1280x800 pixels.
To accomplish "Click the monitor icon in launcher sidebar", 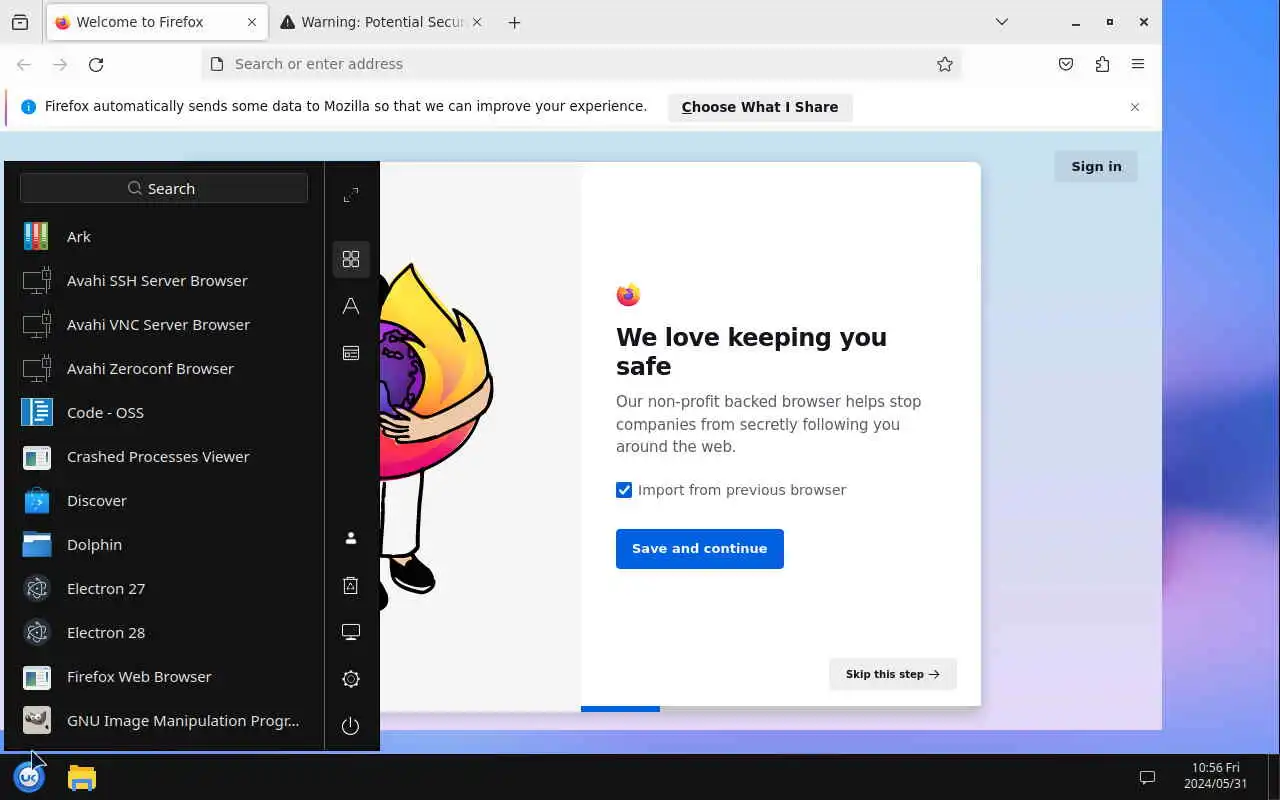I will (x=351, y=632).
